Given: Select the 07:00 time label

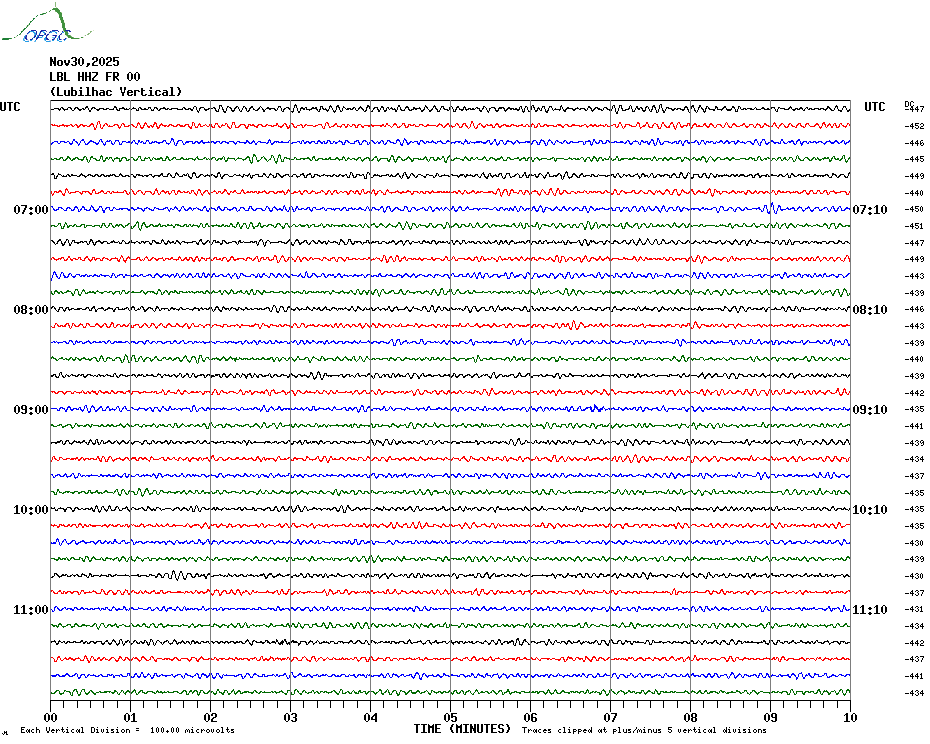Looking at the screenshot, I should point(31,209).
